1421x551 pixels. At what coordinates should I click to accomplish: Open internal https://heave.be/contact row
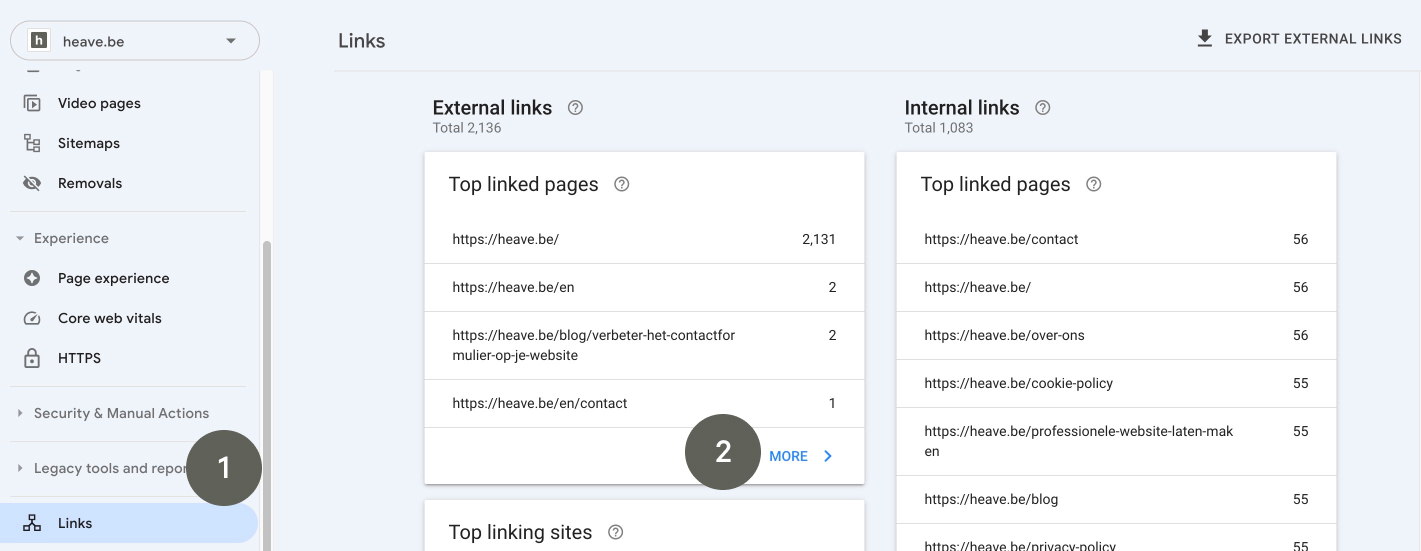click(x=1116, y=239)
